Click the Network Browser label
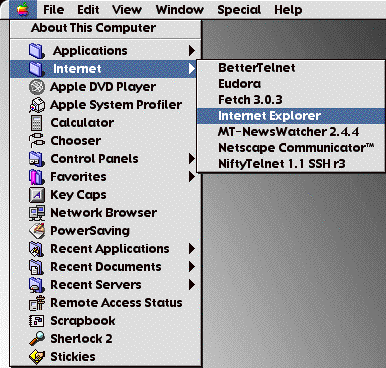This screenshot has height=368, width=386. click(103, 213)
